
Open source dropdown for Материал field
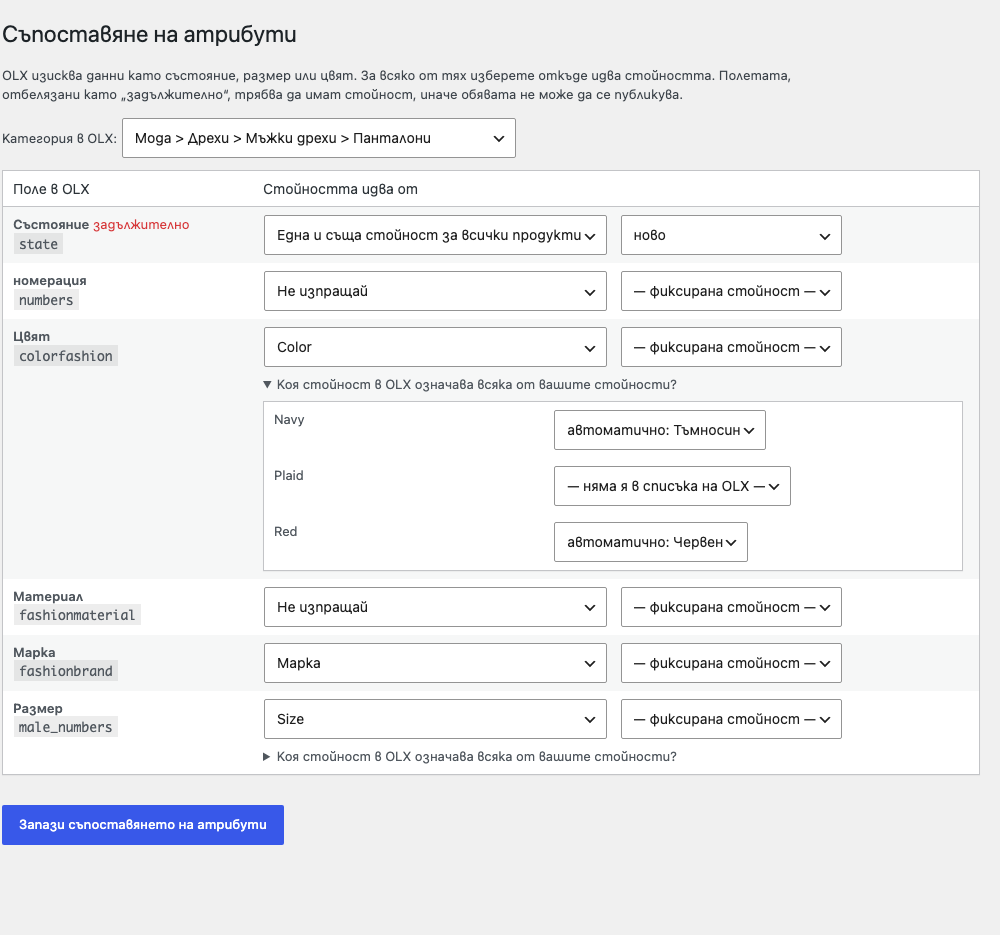[x=435, y=607]
